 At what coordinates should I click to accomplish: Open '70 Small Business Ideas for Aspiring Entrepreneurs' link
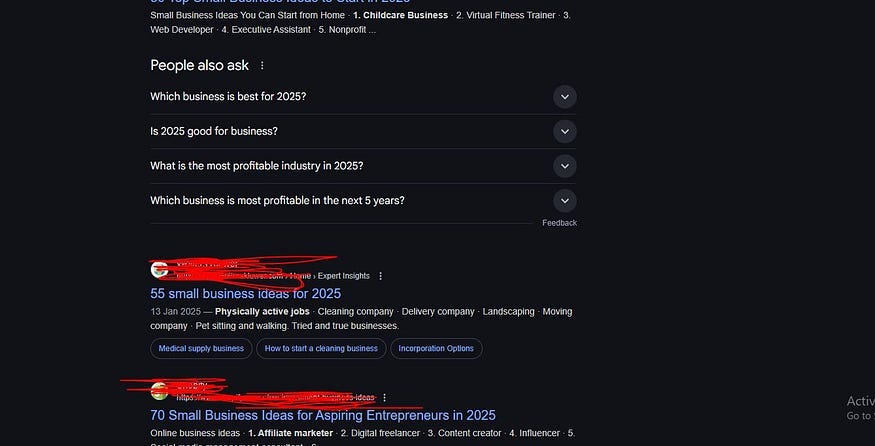[323, 415]
